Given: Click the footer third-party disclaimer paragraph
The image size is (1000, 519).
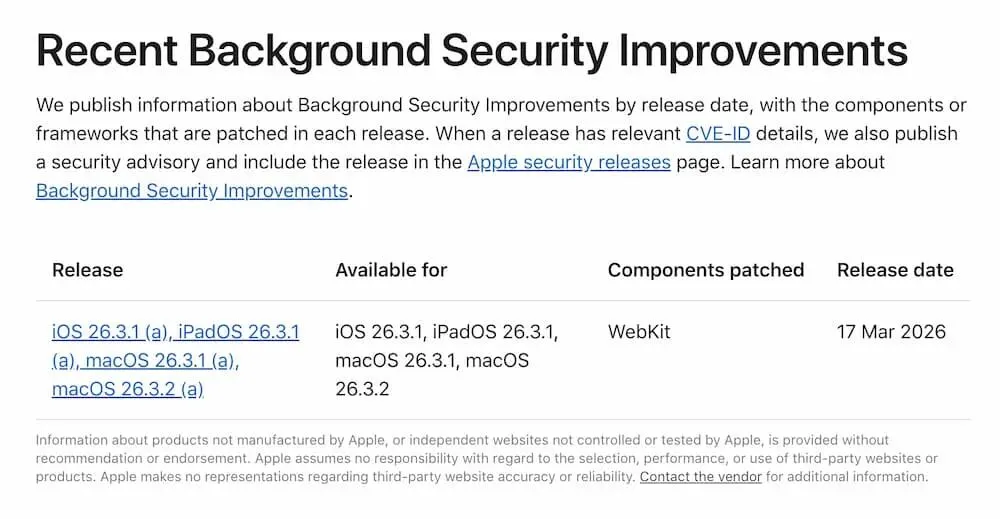Looking at the screenshot, I should 480,458.
